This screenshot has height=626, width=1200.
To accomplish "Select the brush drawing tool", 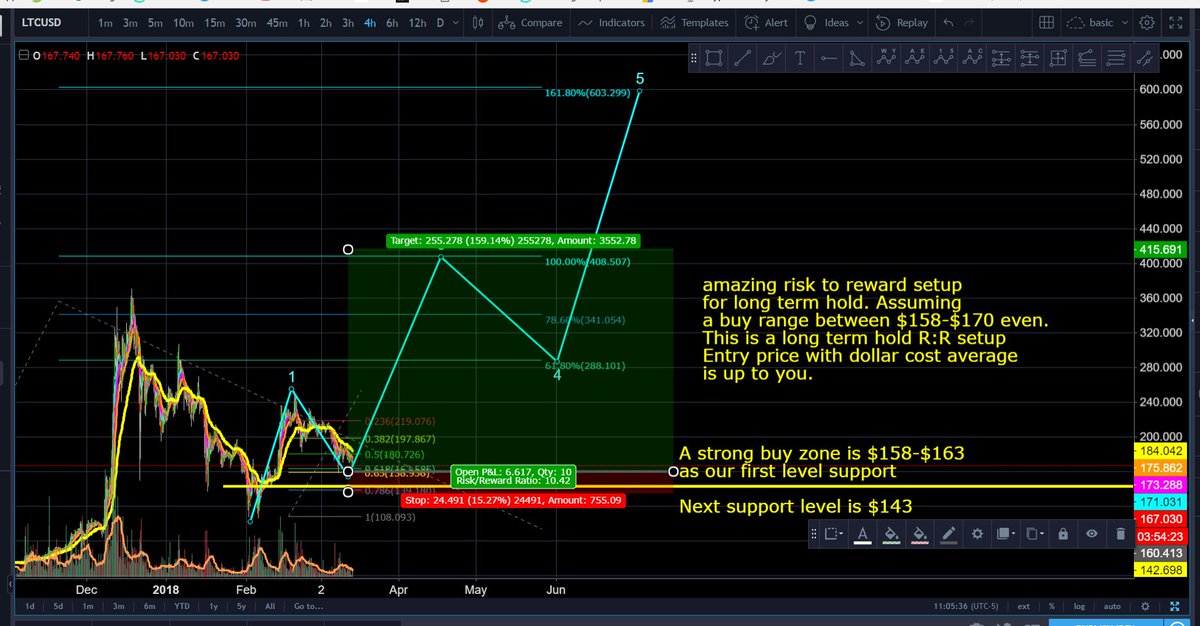I will point(771,58).
